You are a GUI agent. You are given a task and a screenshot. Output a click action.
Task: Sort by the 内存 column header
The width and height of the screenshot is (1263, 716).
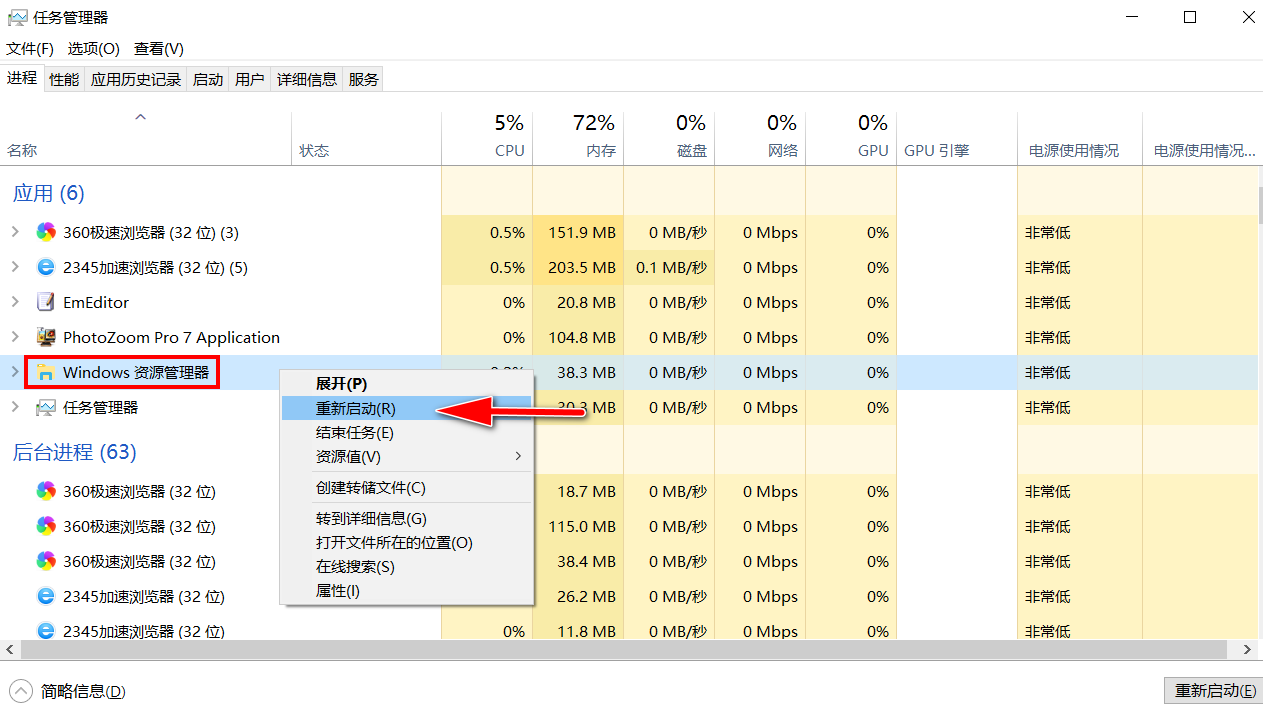(578, 139)
